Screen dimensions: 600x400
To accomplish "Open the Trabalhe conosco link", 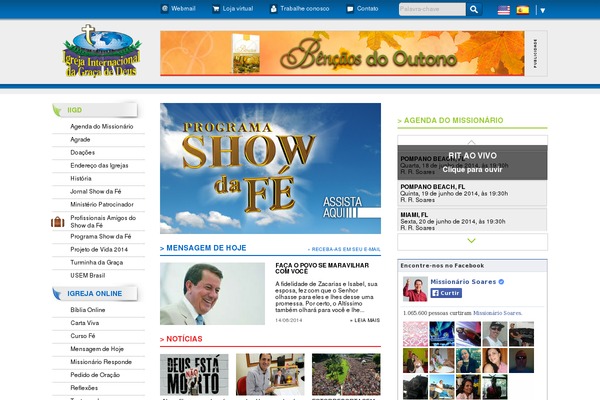I will coord(305,8).
